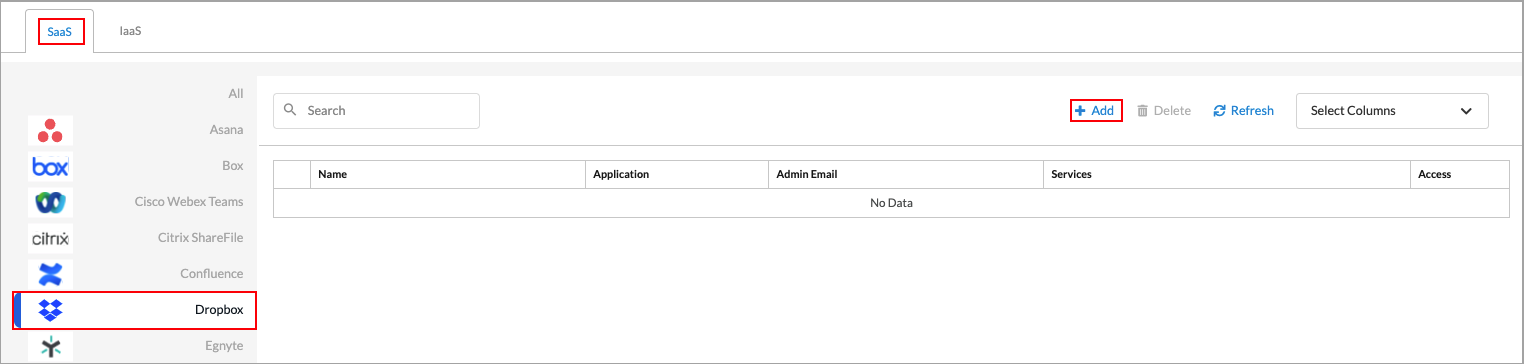Screen dimensions: 1524x364
Task: Click the Asana logo icon
Action: tap(50, 130)
